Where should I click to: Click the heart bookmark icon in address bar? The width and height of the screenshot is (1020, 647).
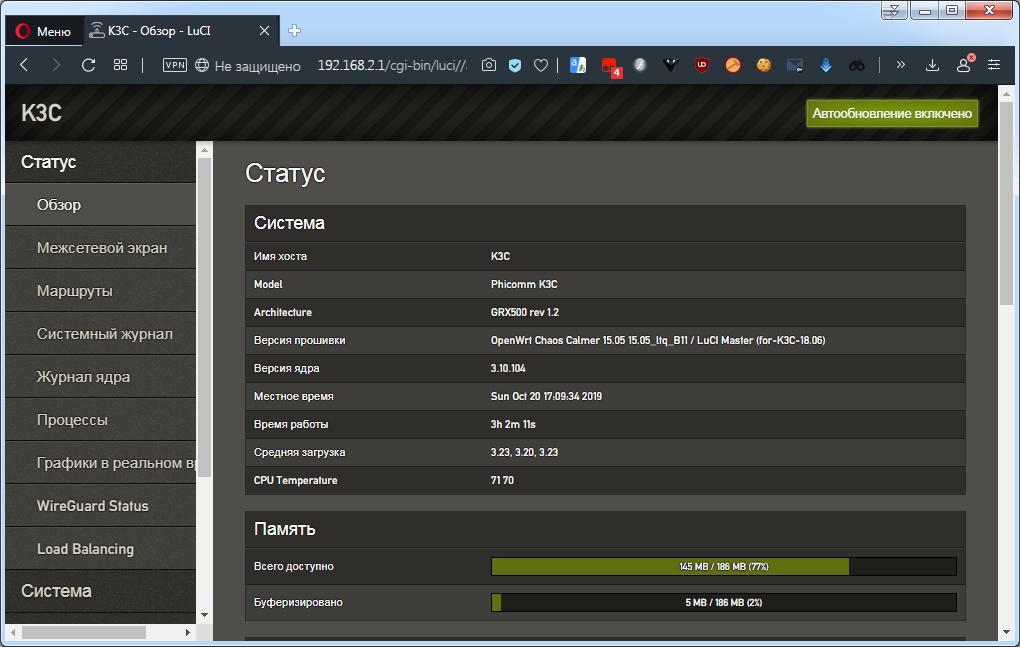(x=540, y=64)
